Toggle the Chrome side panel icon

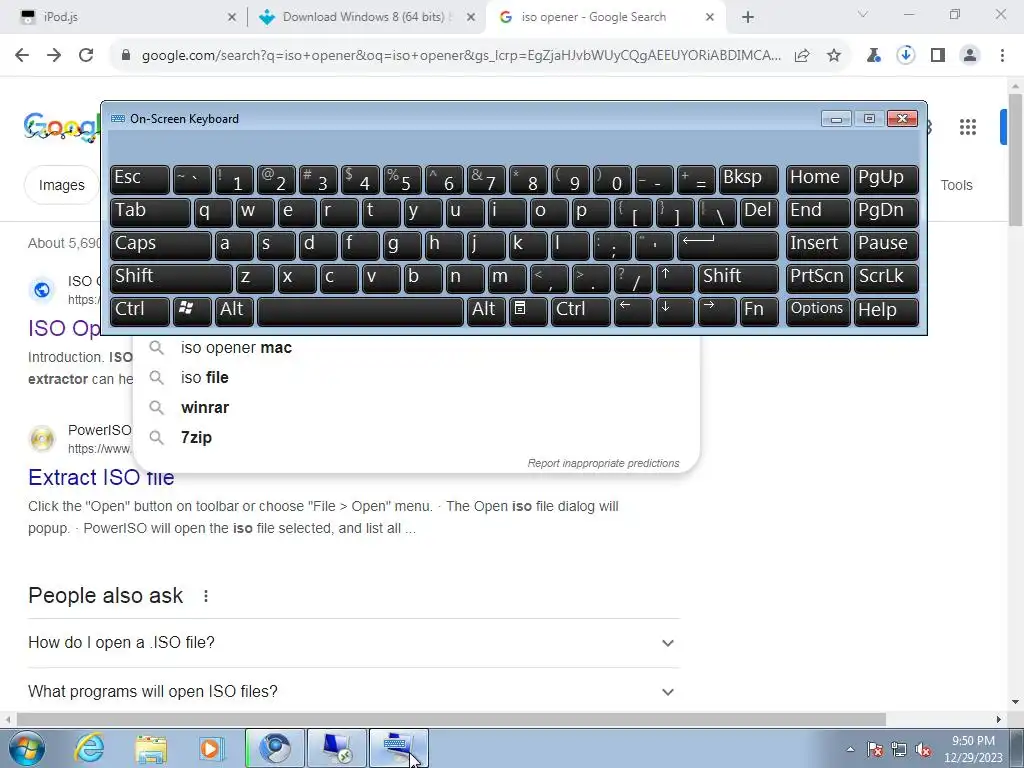(x=938, y=56)
